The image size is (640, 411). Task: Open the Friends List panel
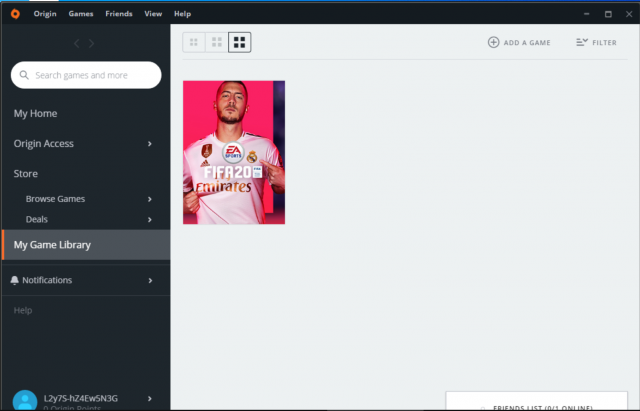pos(536,402)
